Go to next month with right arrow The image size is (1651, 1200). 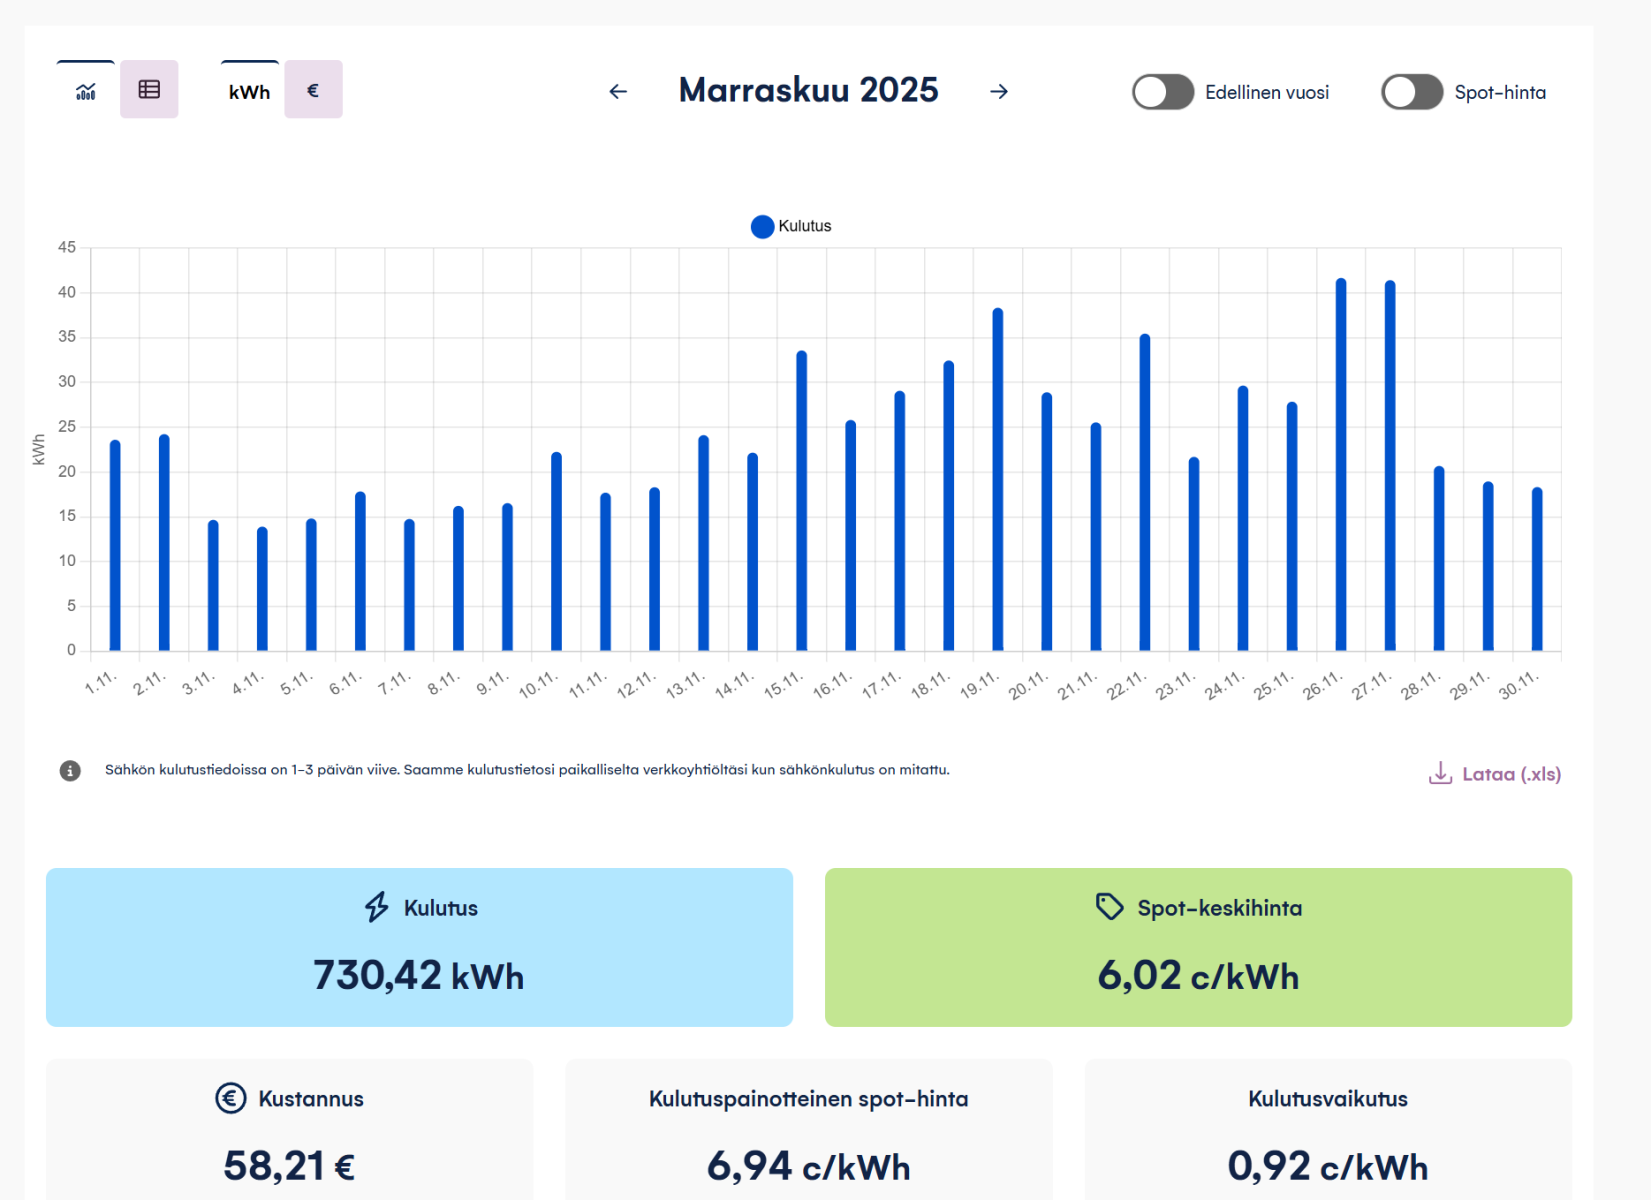click(998, 91)
